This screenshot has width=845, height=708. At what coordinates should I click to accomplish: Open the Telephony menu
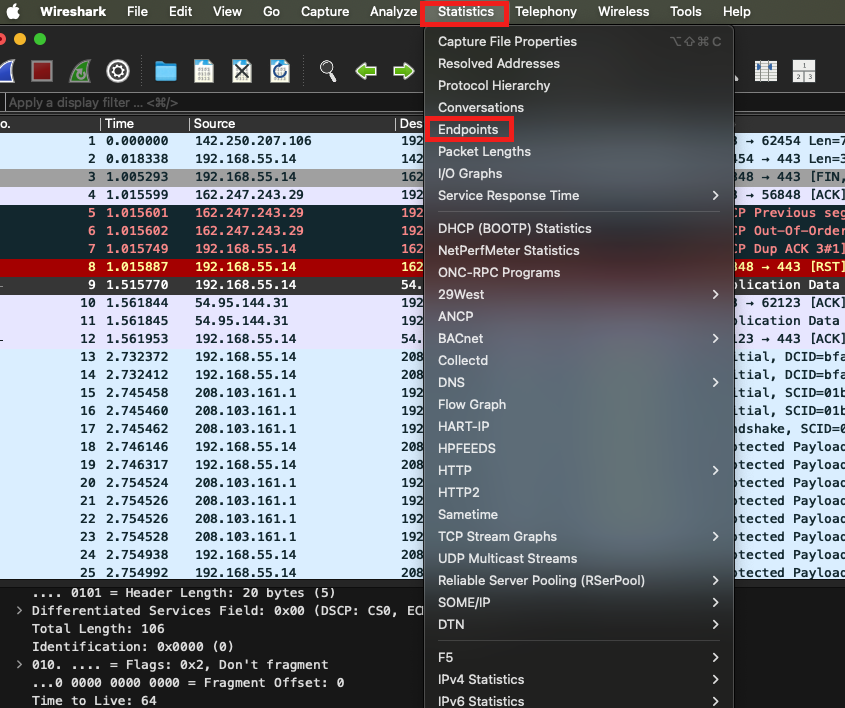point(546,11)
